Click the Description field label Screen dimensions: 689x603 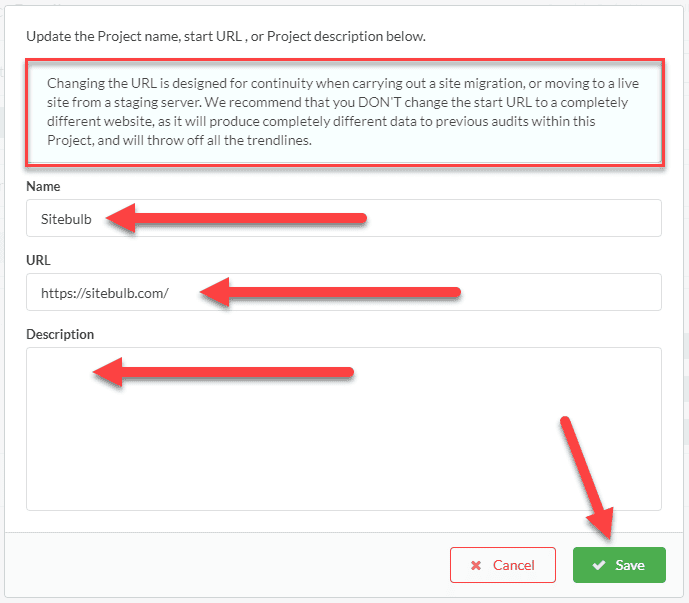coord(60,334)
